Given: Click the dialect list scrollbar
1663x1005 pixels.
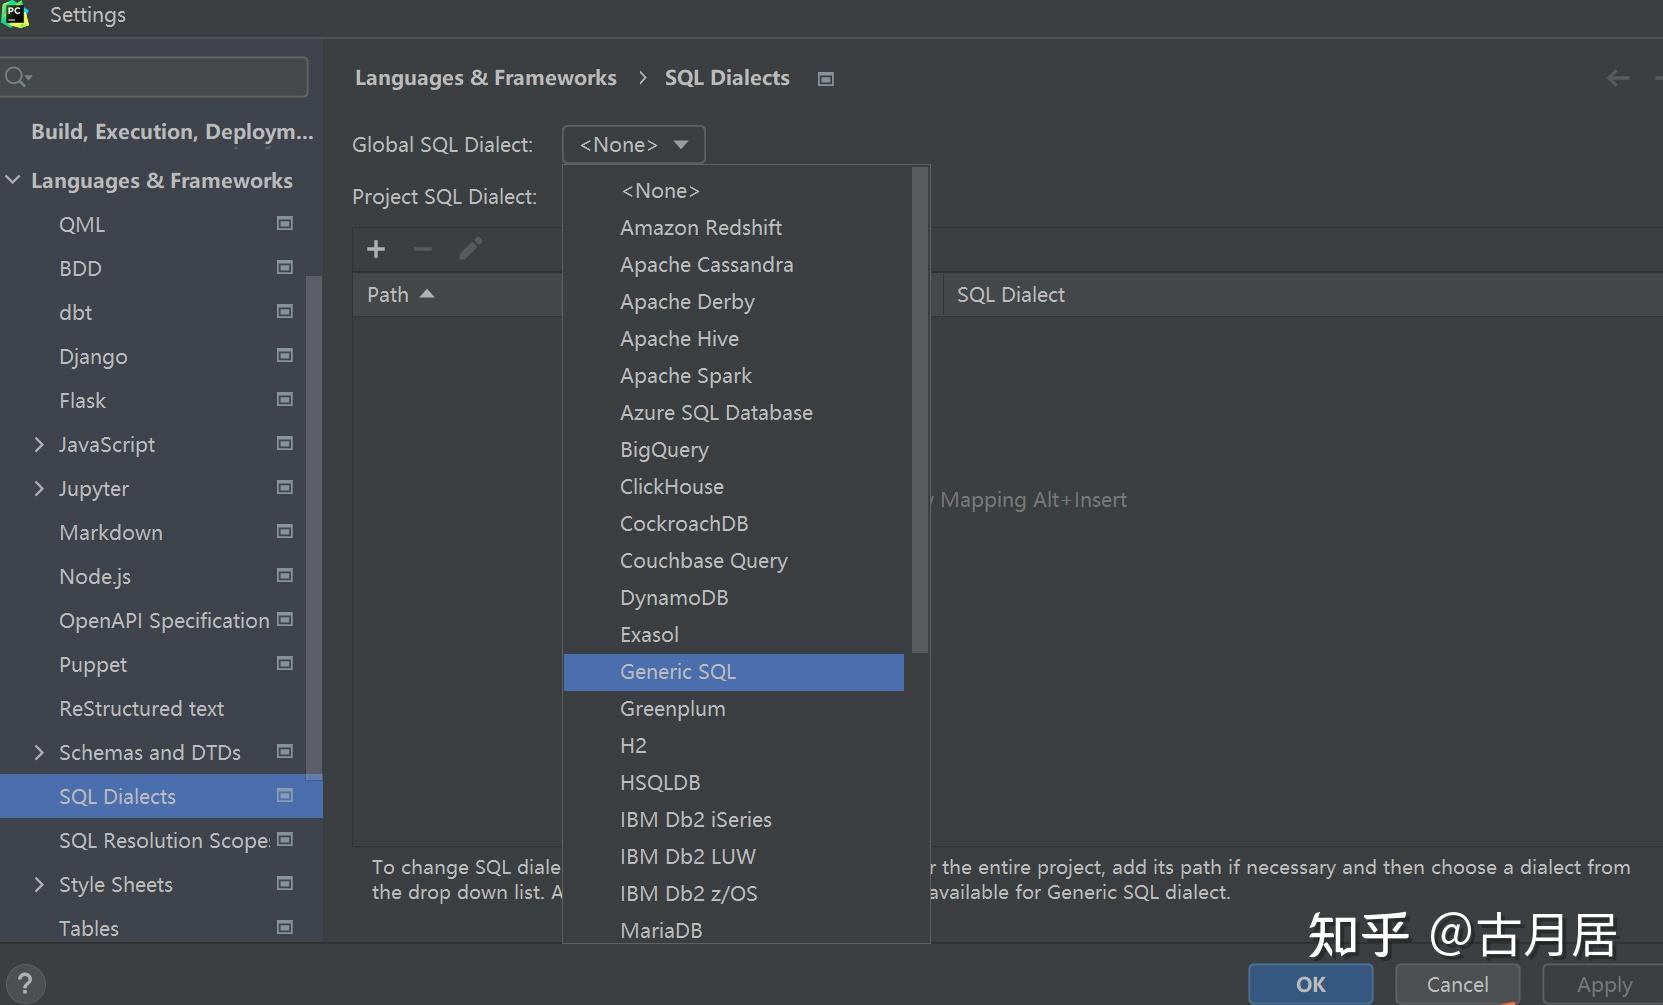Looking at the screenshot, I should tap(920, 410).
